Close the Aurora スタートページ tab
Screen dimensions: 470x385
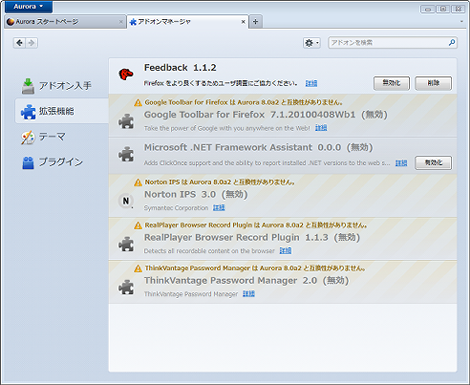click(121, 22)
